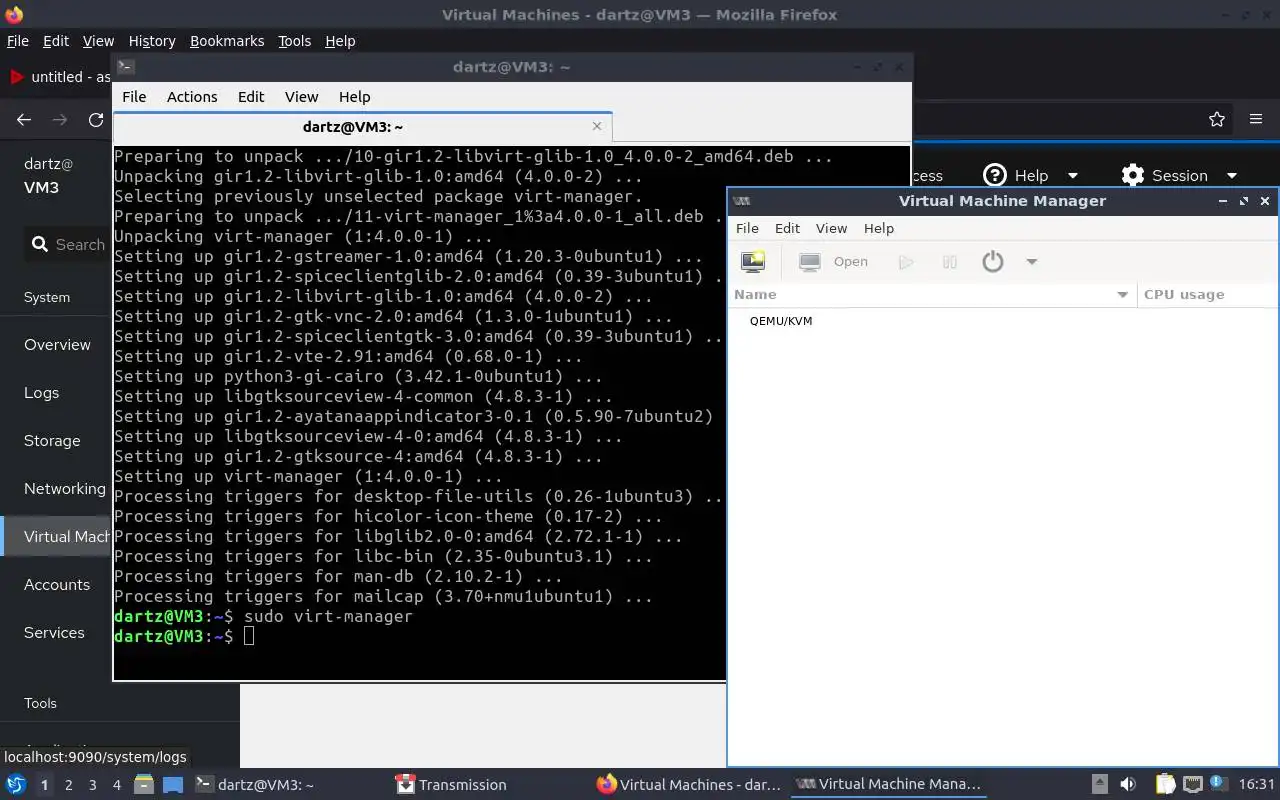
Task: Open File menu in Virtual Machine Manager
Action: (747, 228)
